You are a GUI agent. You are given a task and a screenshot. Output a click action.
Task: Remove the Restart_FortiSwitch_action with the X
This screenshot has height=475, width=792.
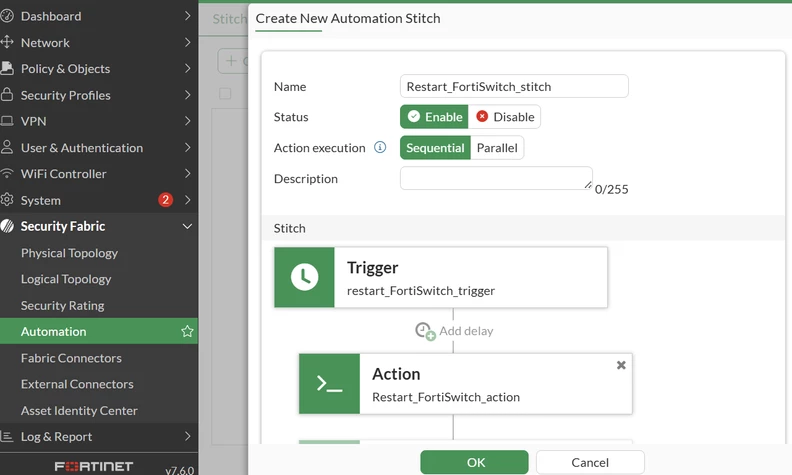point(621,365)
